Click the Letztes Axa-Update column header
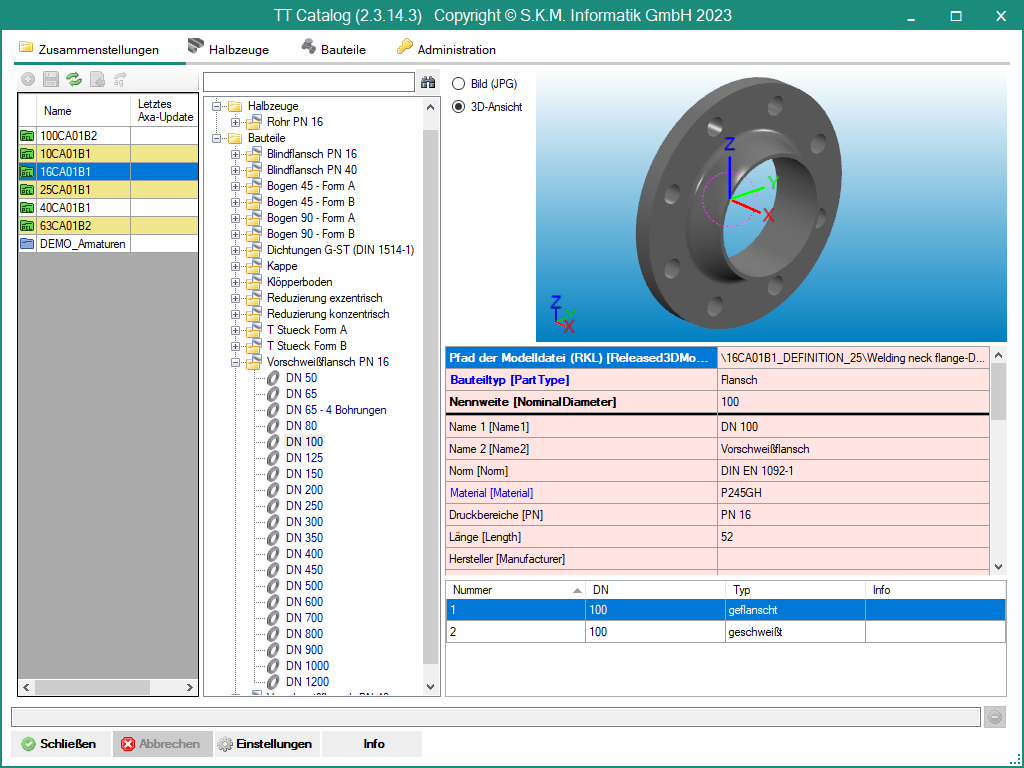The height and width of the screenshot is (768, 1024). [x=165, y=110]
